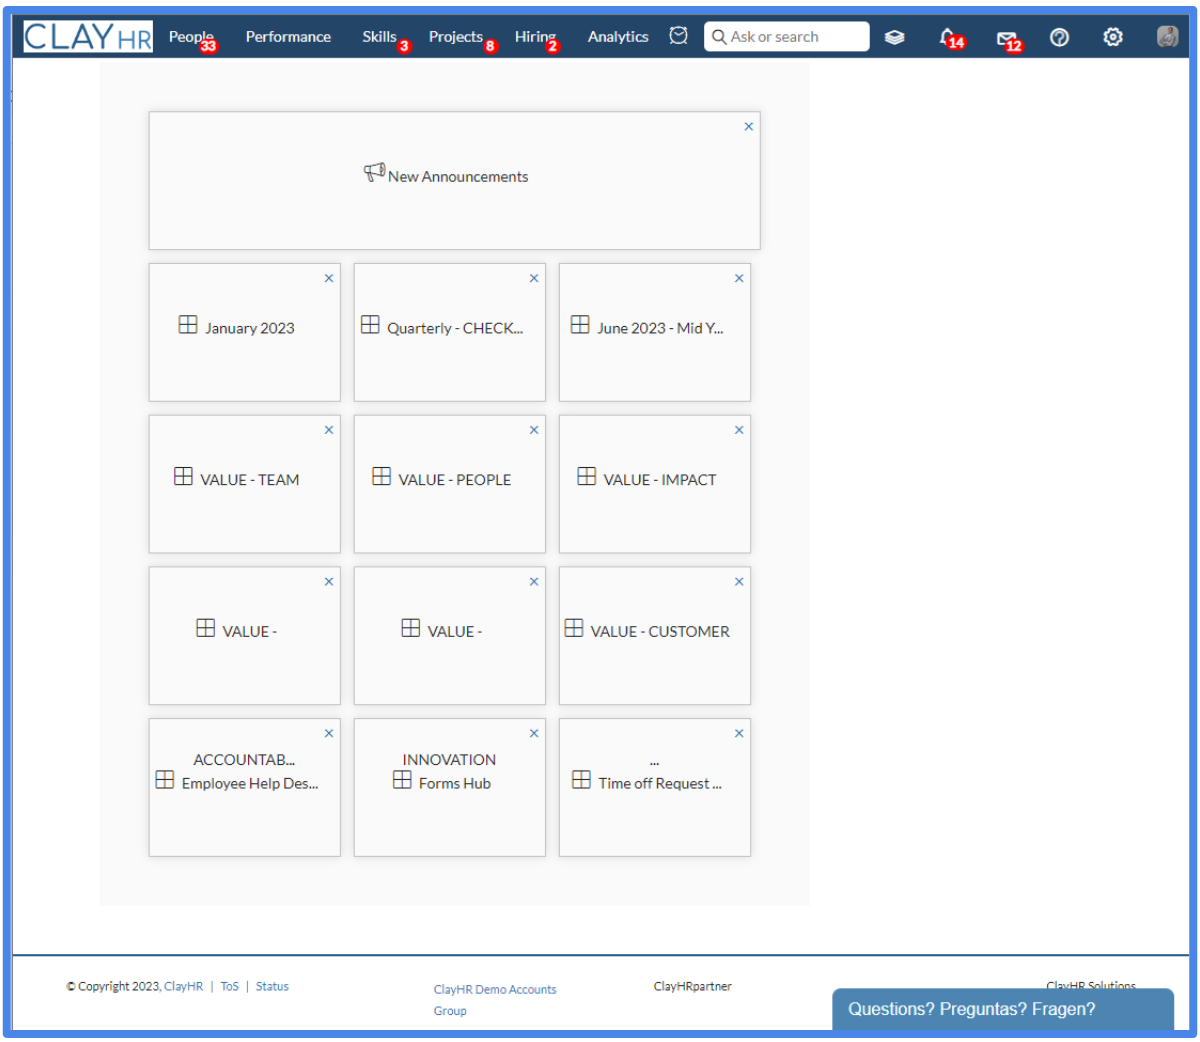Screen dimensions: 1200x1042
Task: Close the June 2023 - Mid Y... card
Action: click(x=739, y=279)
